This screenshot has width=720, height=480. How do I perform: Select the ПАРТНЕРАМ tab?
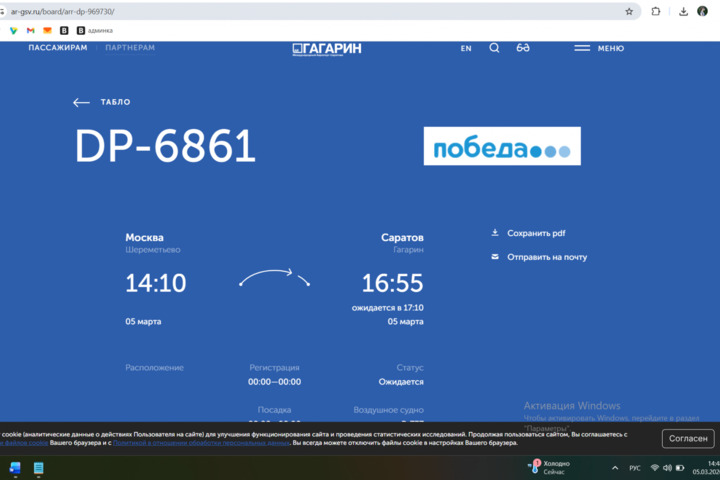130,48
